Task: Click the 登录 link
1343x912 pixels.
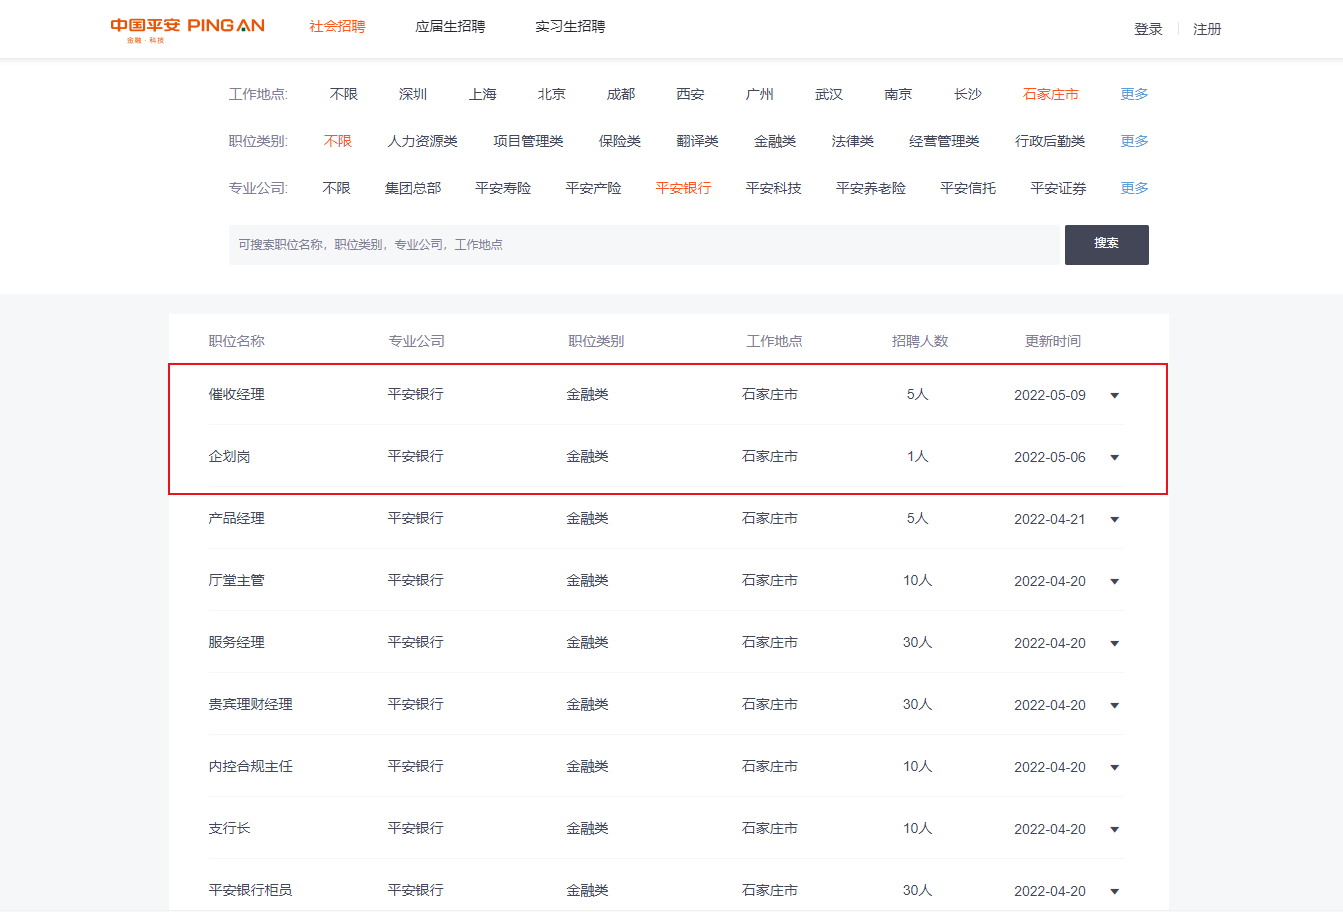Action: coord(1148,29)
